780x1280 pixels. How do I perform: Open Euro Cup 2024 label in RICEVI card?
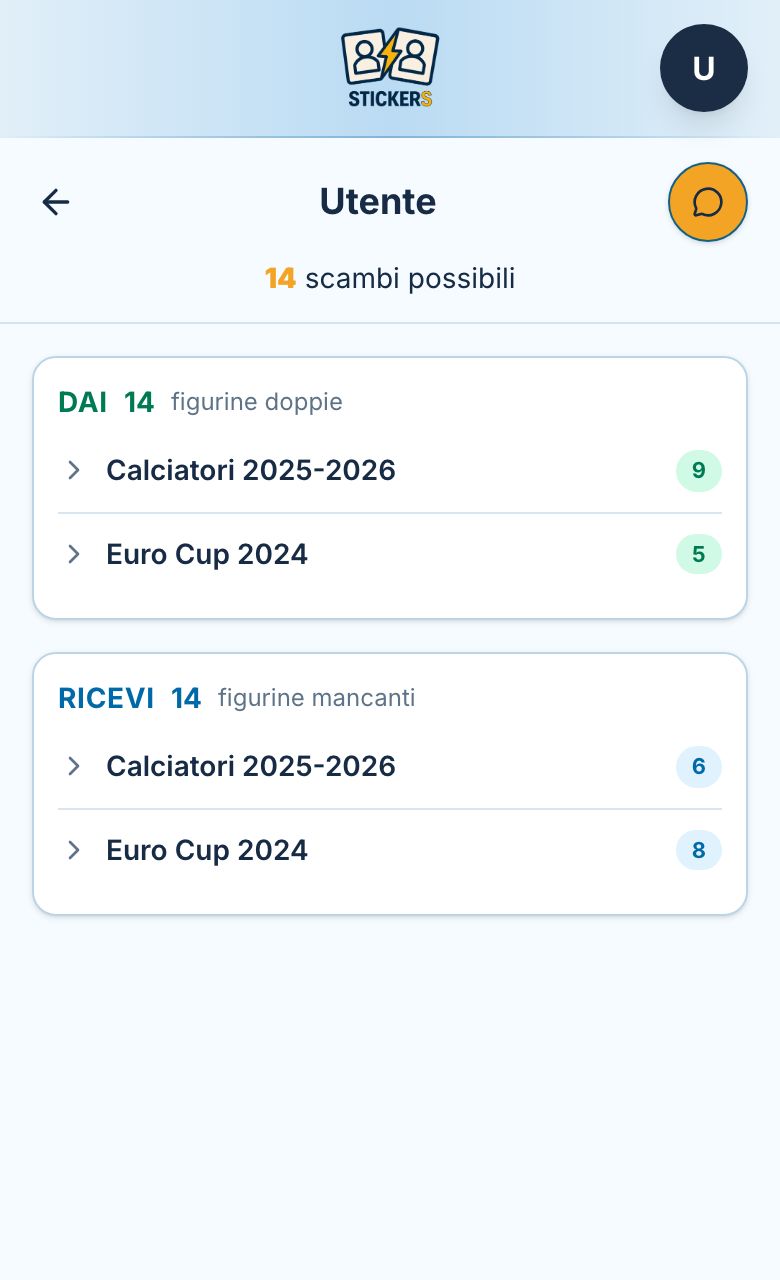pos(207,850)
